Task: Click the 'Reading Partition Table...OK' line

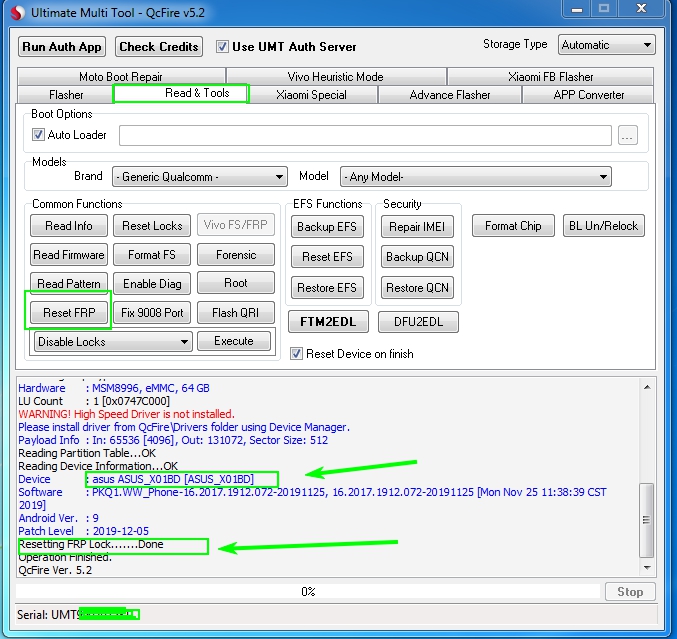Action: click(87, 453)
